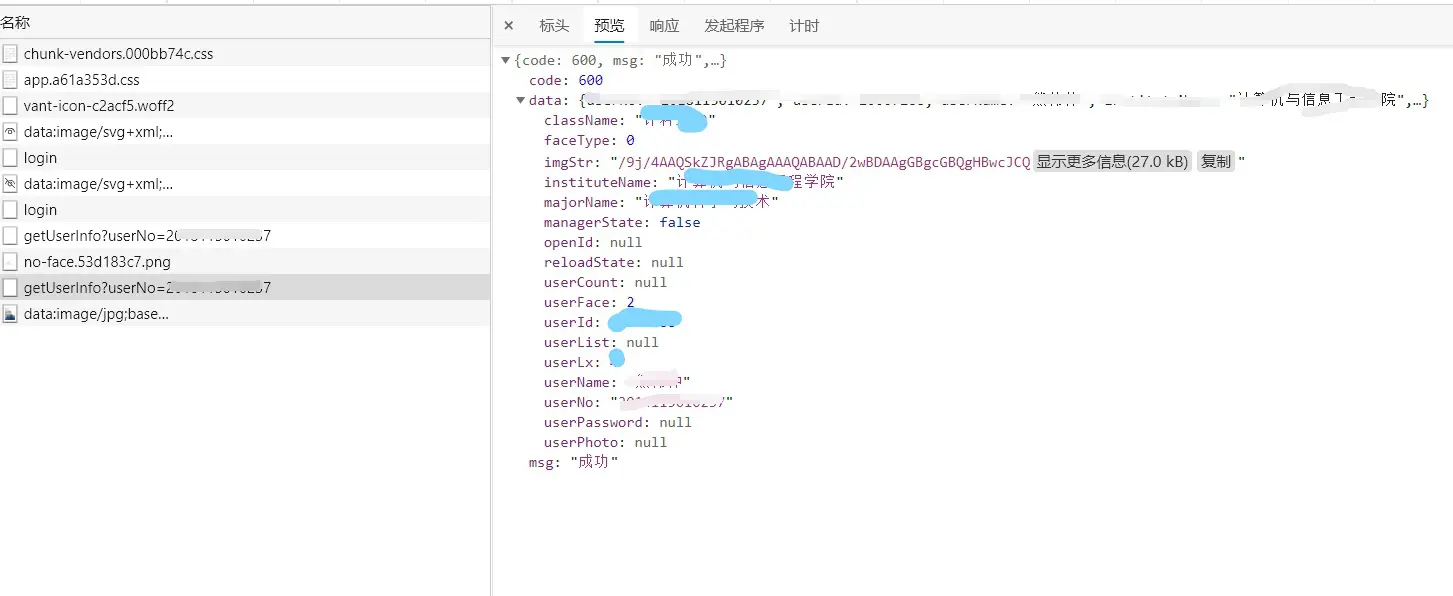This screenshot has height=596, width=1453.
Task: Close the request details panel
Action: (509, 26)
